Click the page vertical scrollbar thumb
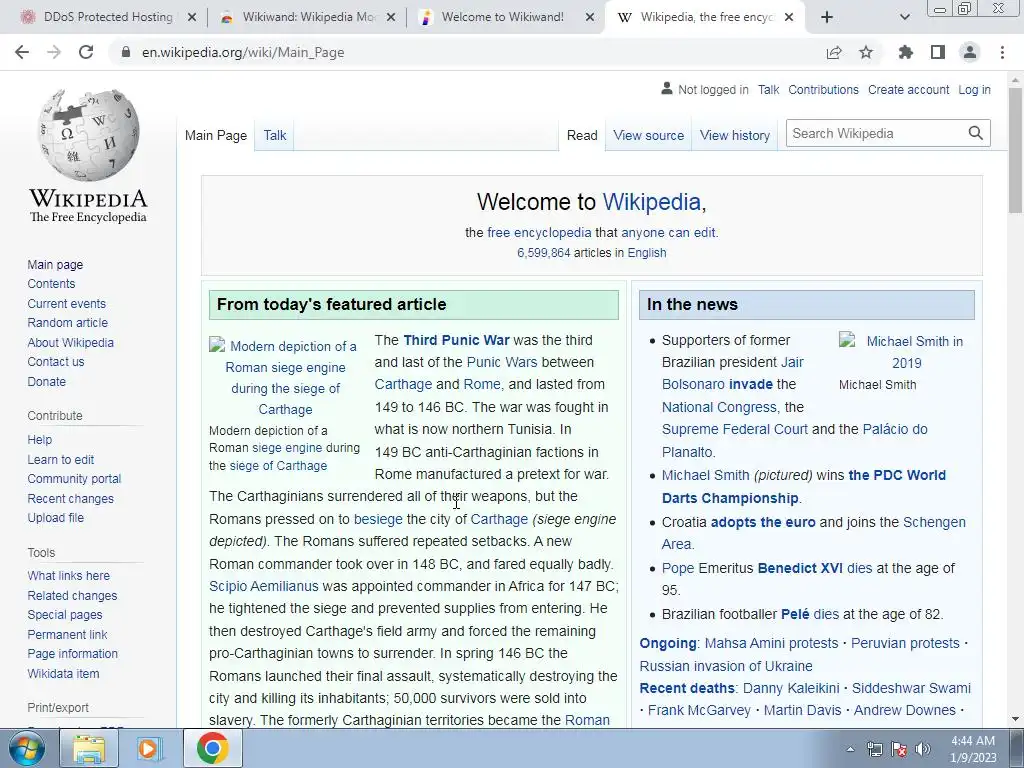Image resolution: width=1024 pixels, height=768 pixels. click(x=1016, y=150)
